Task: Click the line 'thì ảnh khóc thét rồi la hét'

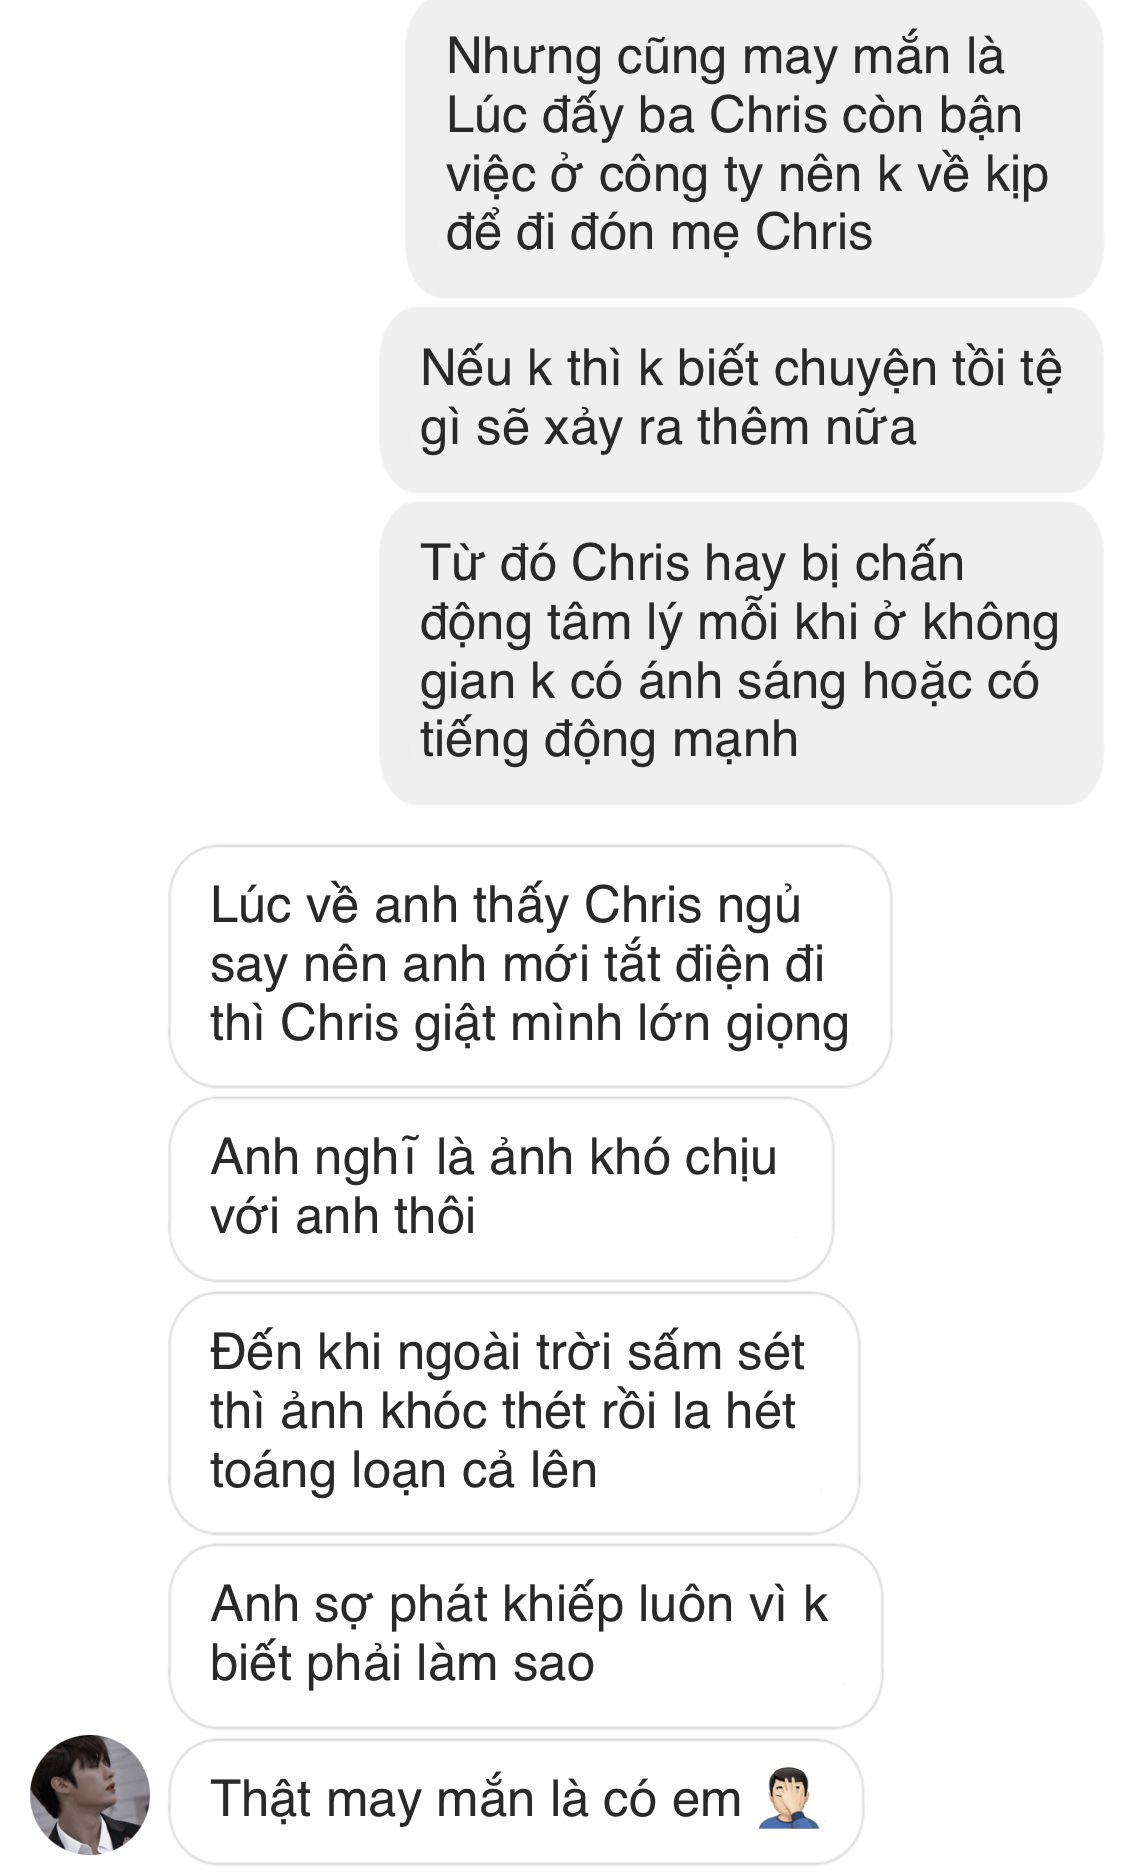Action: coord(503,1412)
